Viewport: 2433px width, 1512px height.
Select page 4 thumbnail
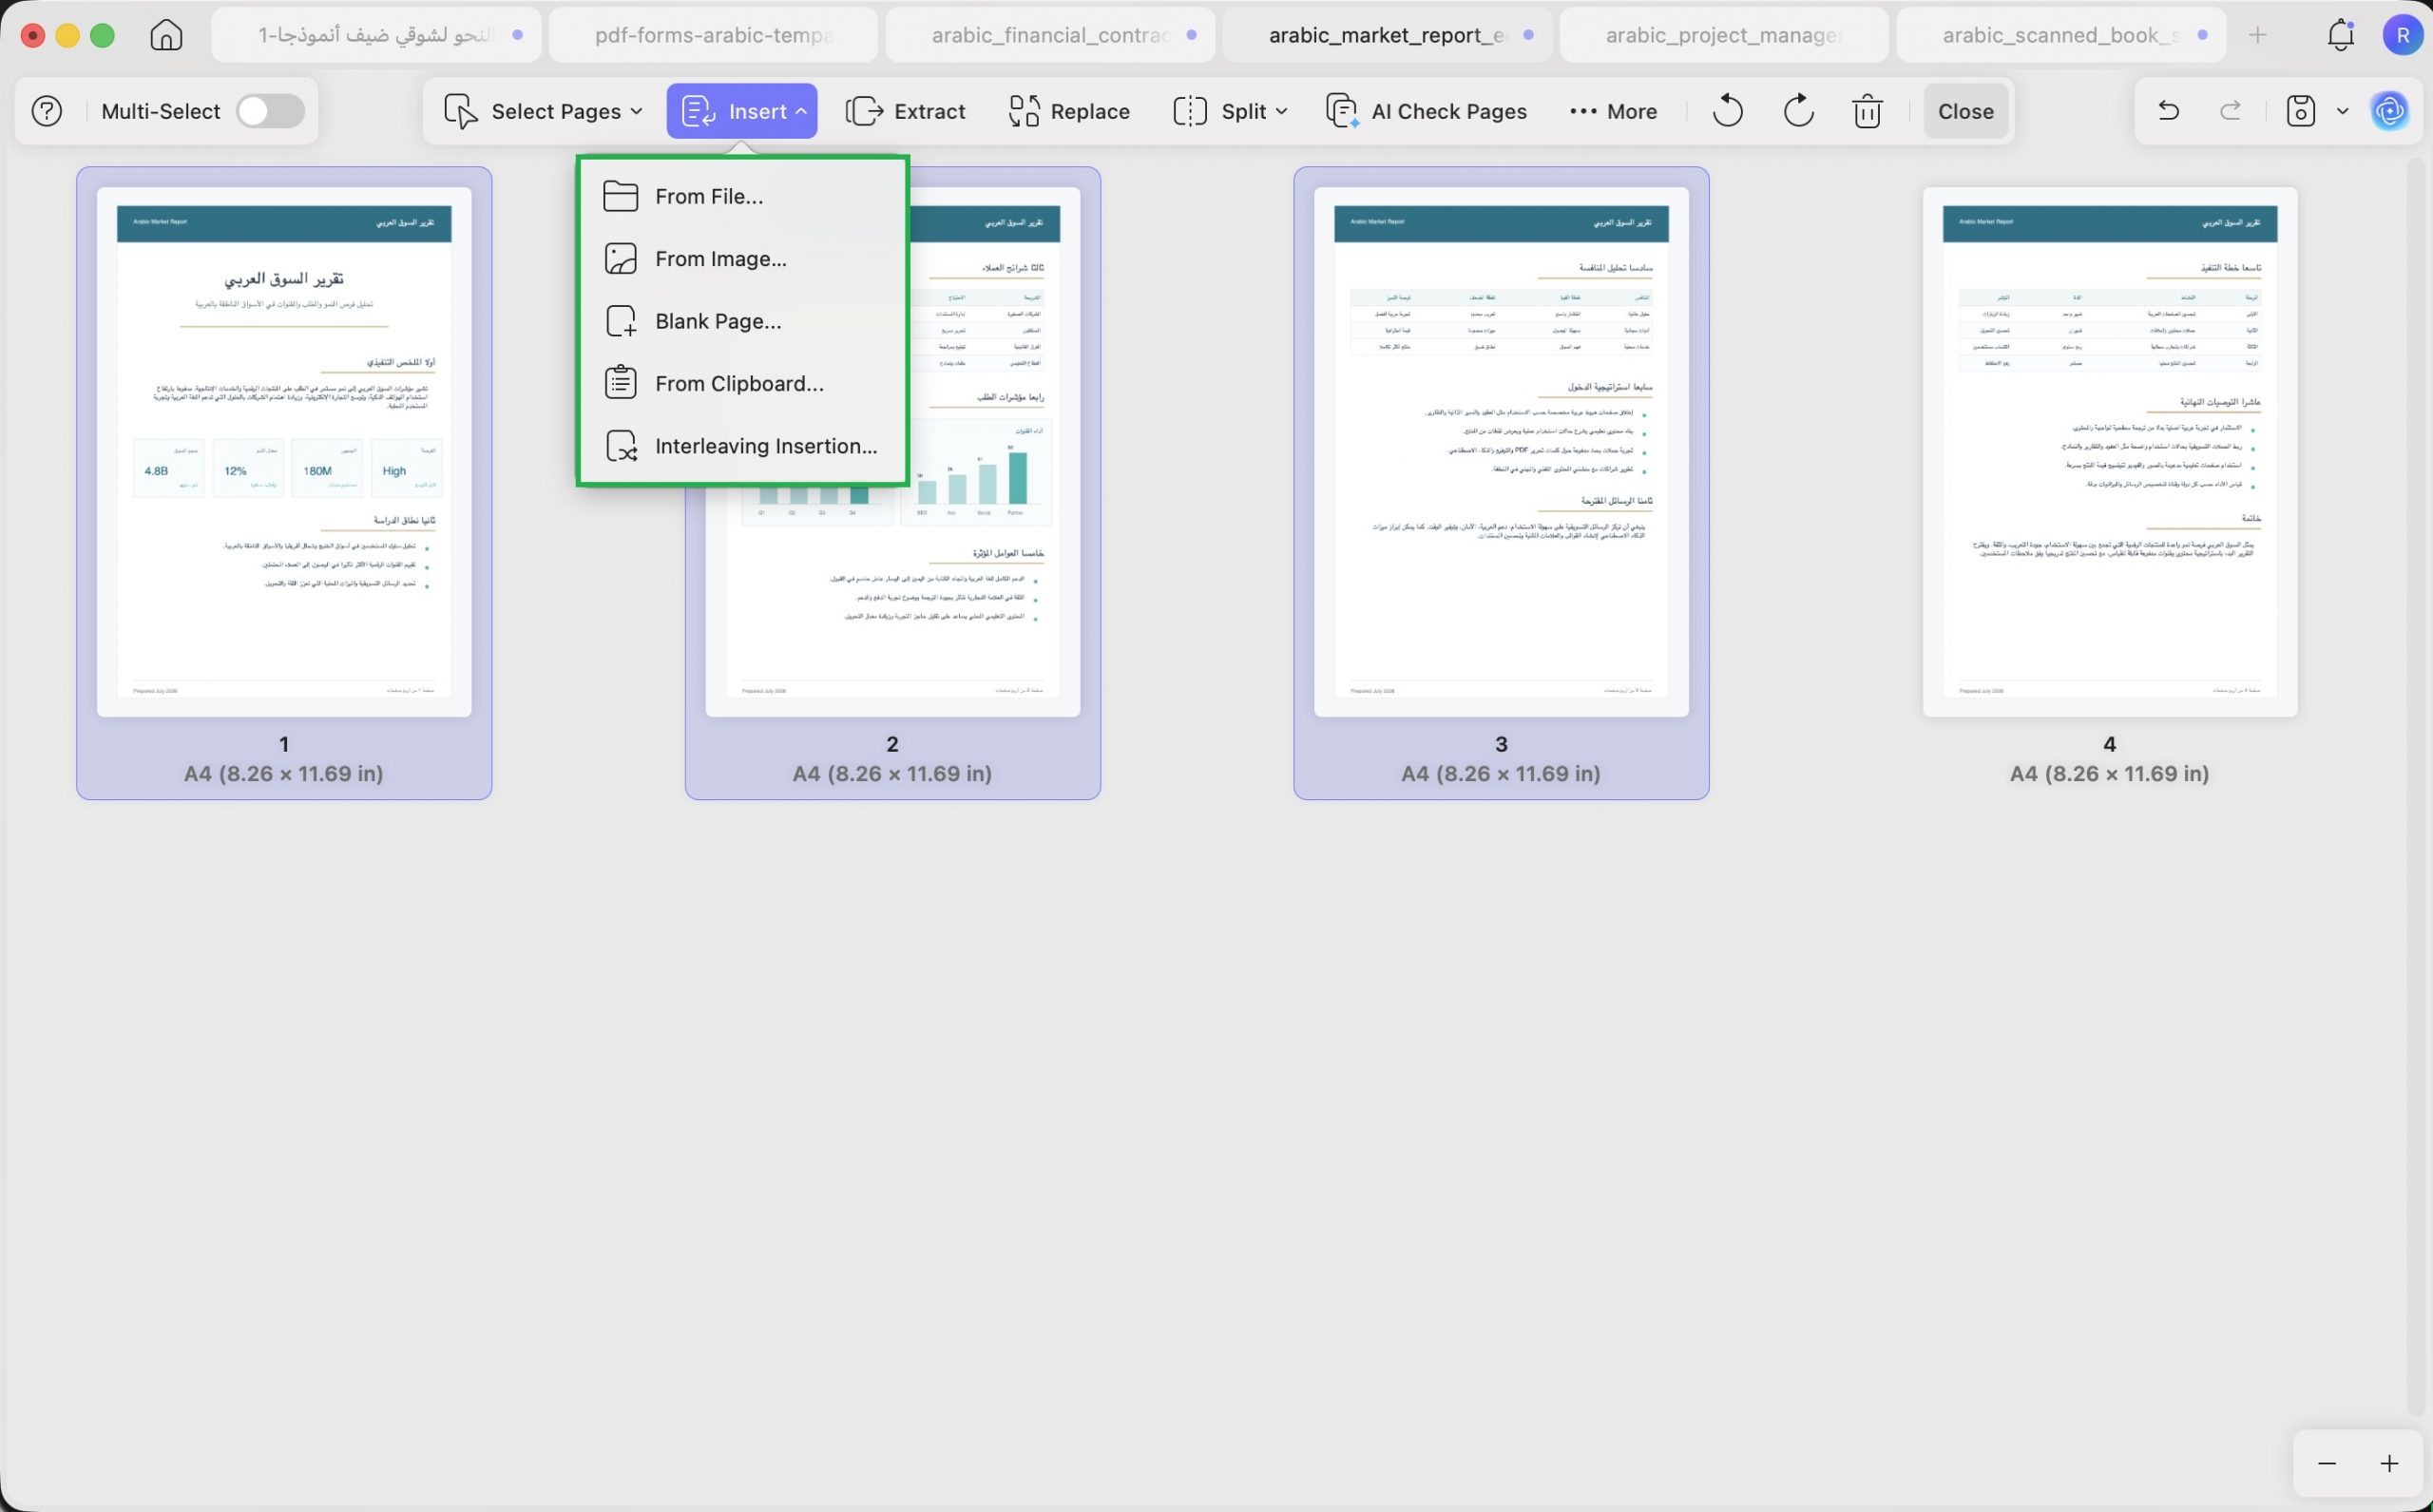click(2110, 452)
